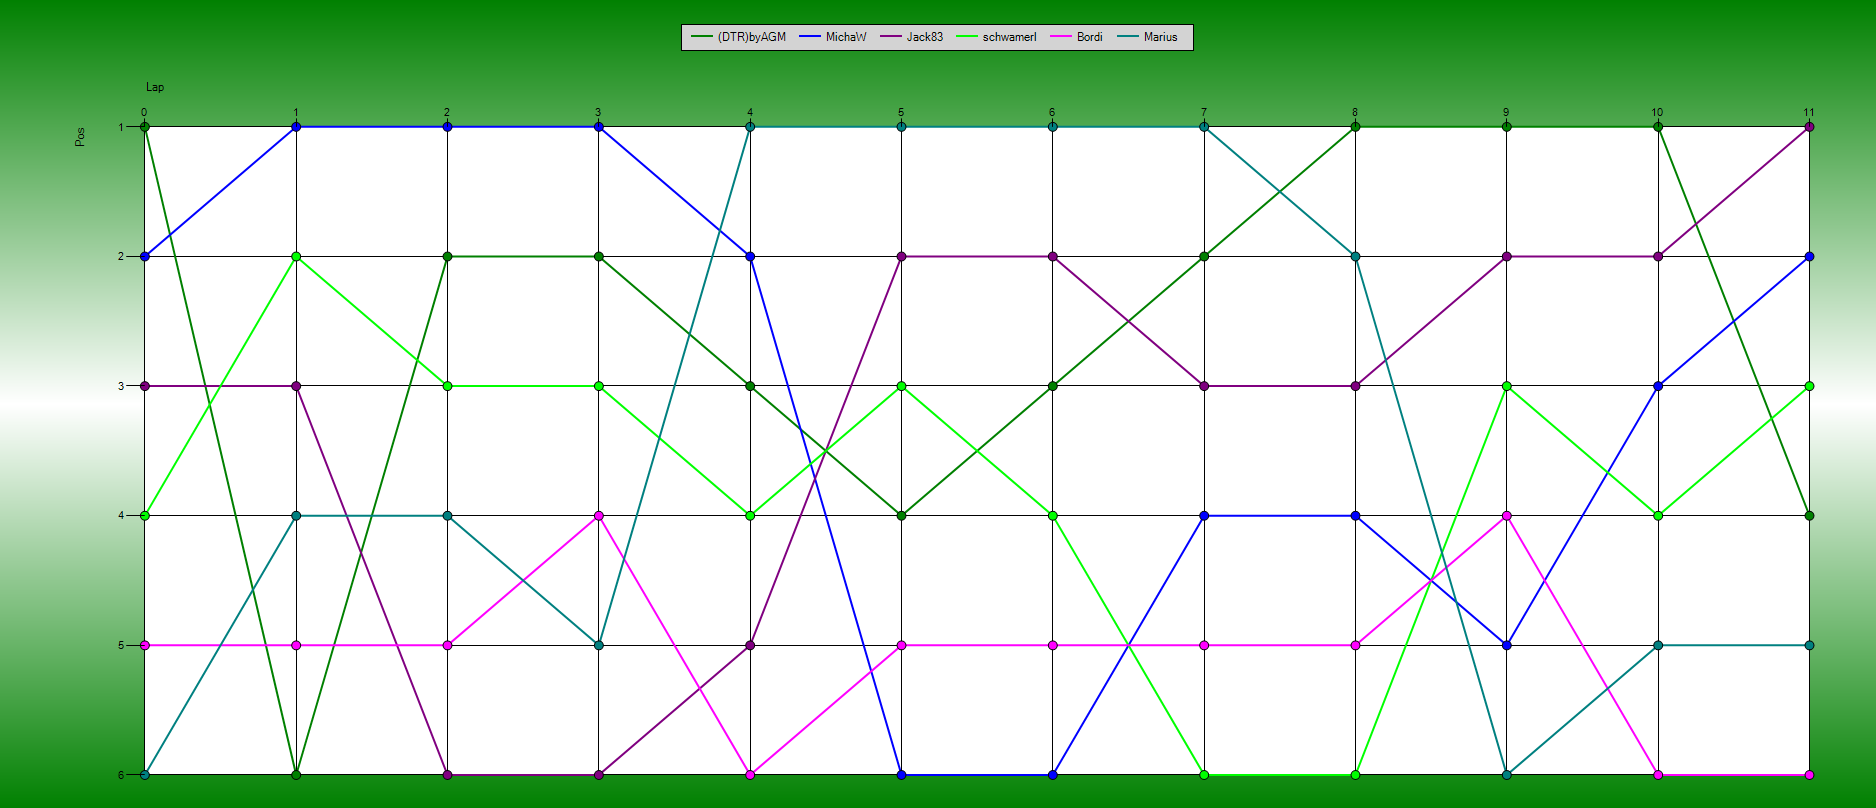The image size is (1876, 808).
Task: Click the blue line swatch beside MichaW
Action: click(809, 37)
